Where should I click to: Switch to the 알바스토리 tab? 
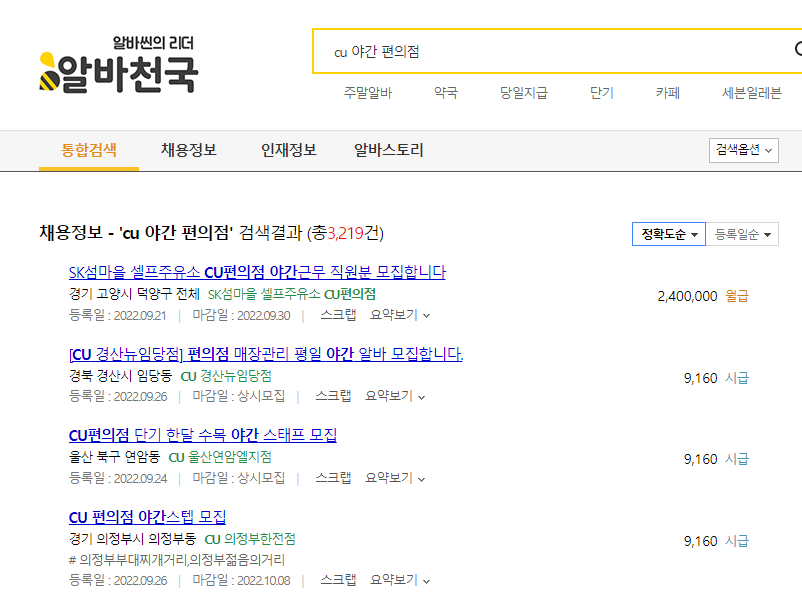(389, 150)
